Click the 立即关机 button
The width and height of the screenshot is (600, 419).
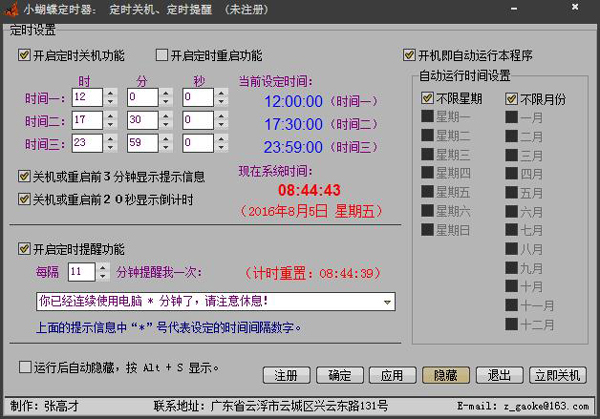pos(558,375)
